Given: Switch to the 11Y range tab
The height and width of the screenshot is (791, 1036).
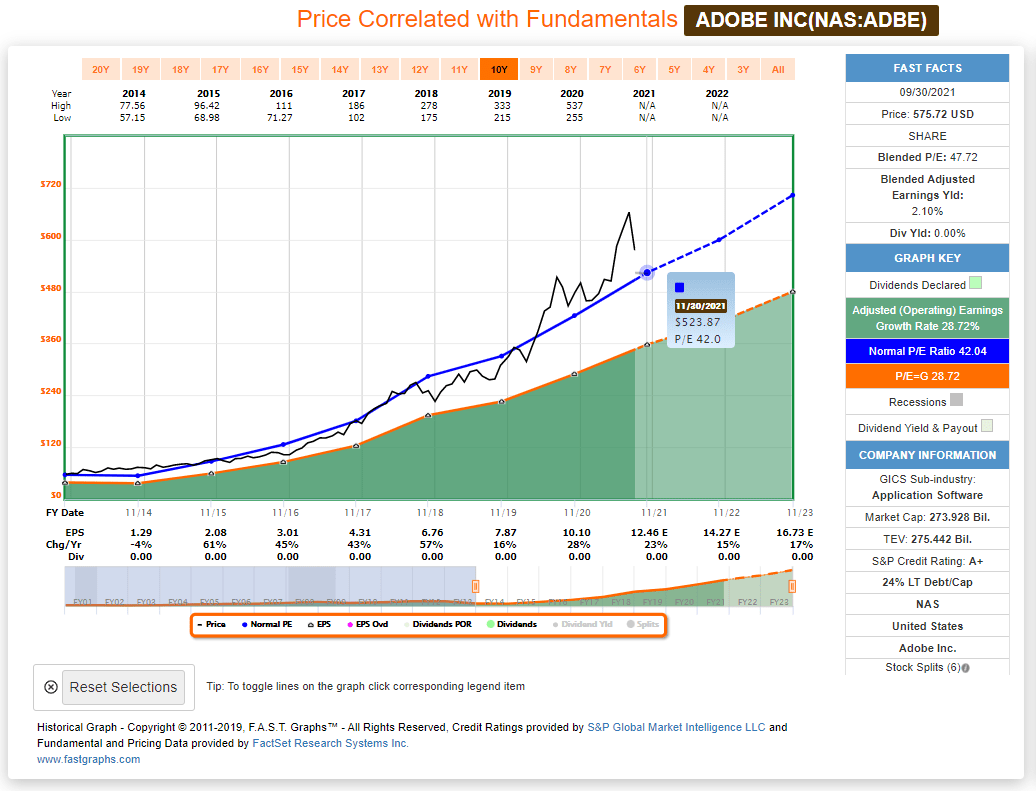Looking at the screenshot, I should [459, 69].
